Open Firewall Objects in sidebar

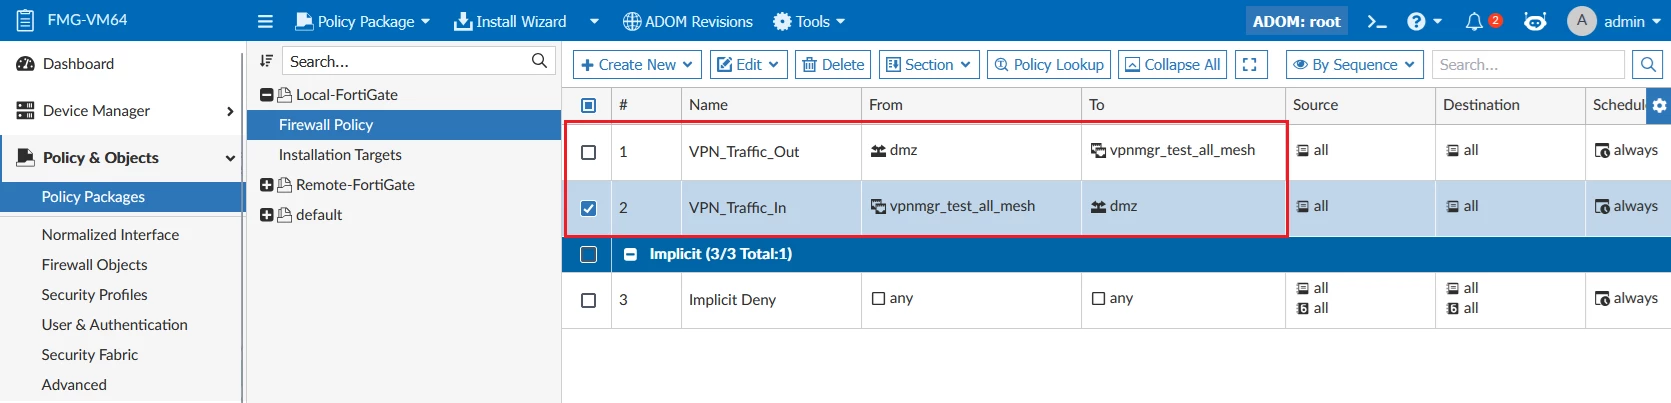pyautogui.click(x=94, y=265)
